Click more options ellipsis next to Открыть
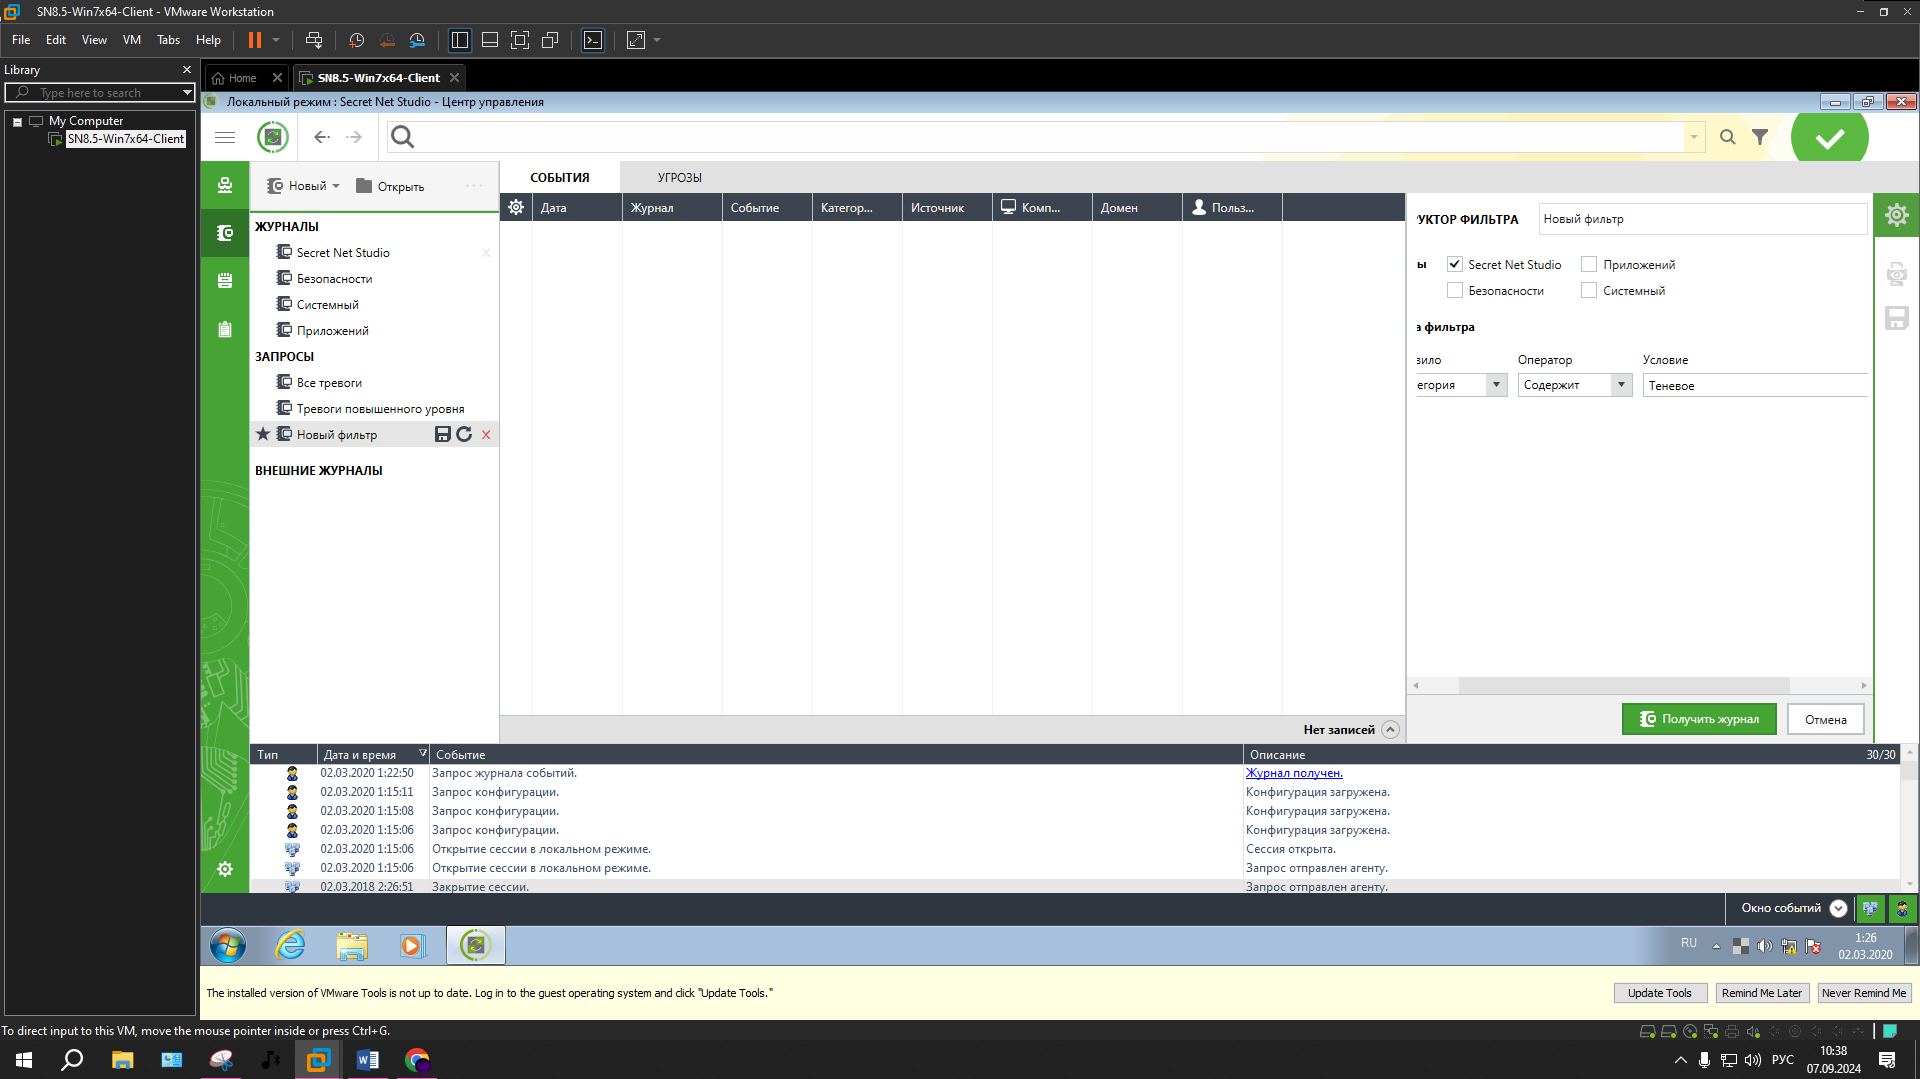This screenshot has width=1920, height=1079. [474, 186]
